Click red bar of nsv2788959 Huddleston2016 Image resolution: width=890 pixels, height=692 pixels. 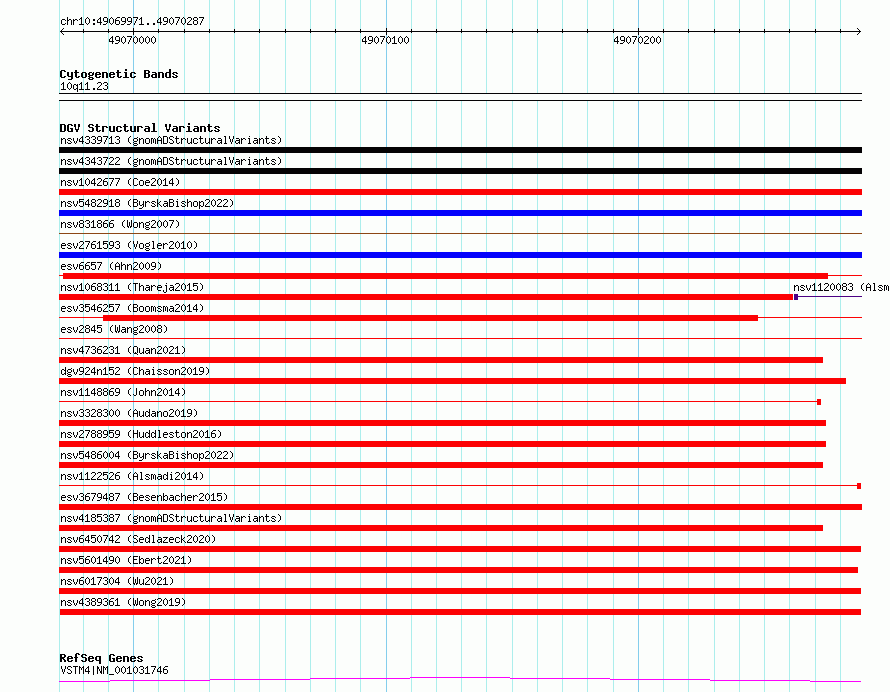coord(443,444)
